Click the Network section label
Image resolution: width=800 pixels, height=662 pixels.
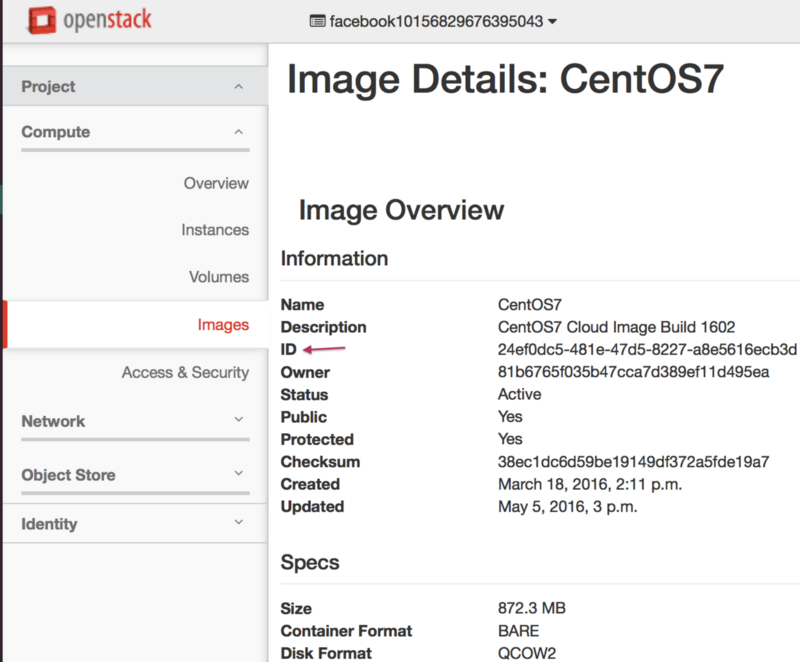53,421
